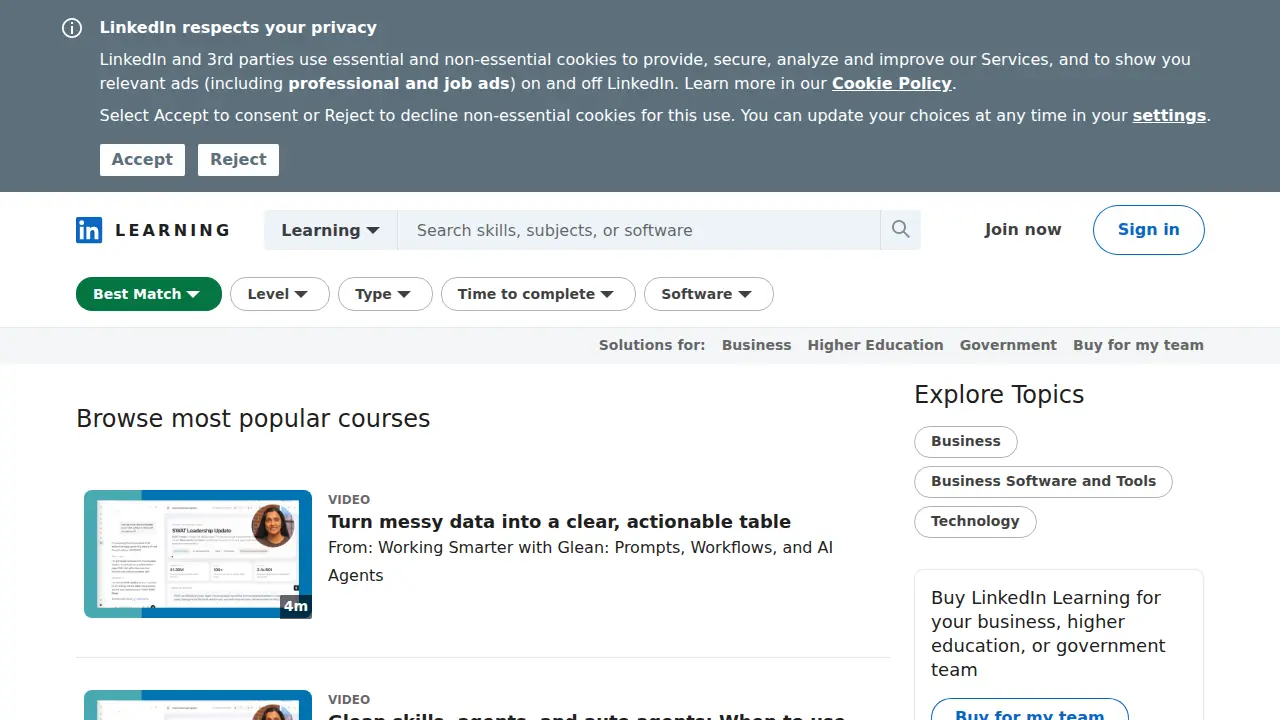This screenshot has height=720, width=1280.
Task: Open the settings link in the cookie notice
Action: (x=1169, y=116)
